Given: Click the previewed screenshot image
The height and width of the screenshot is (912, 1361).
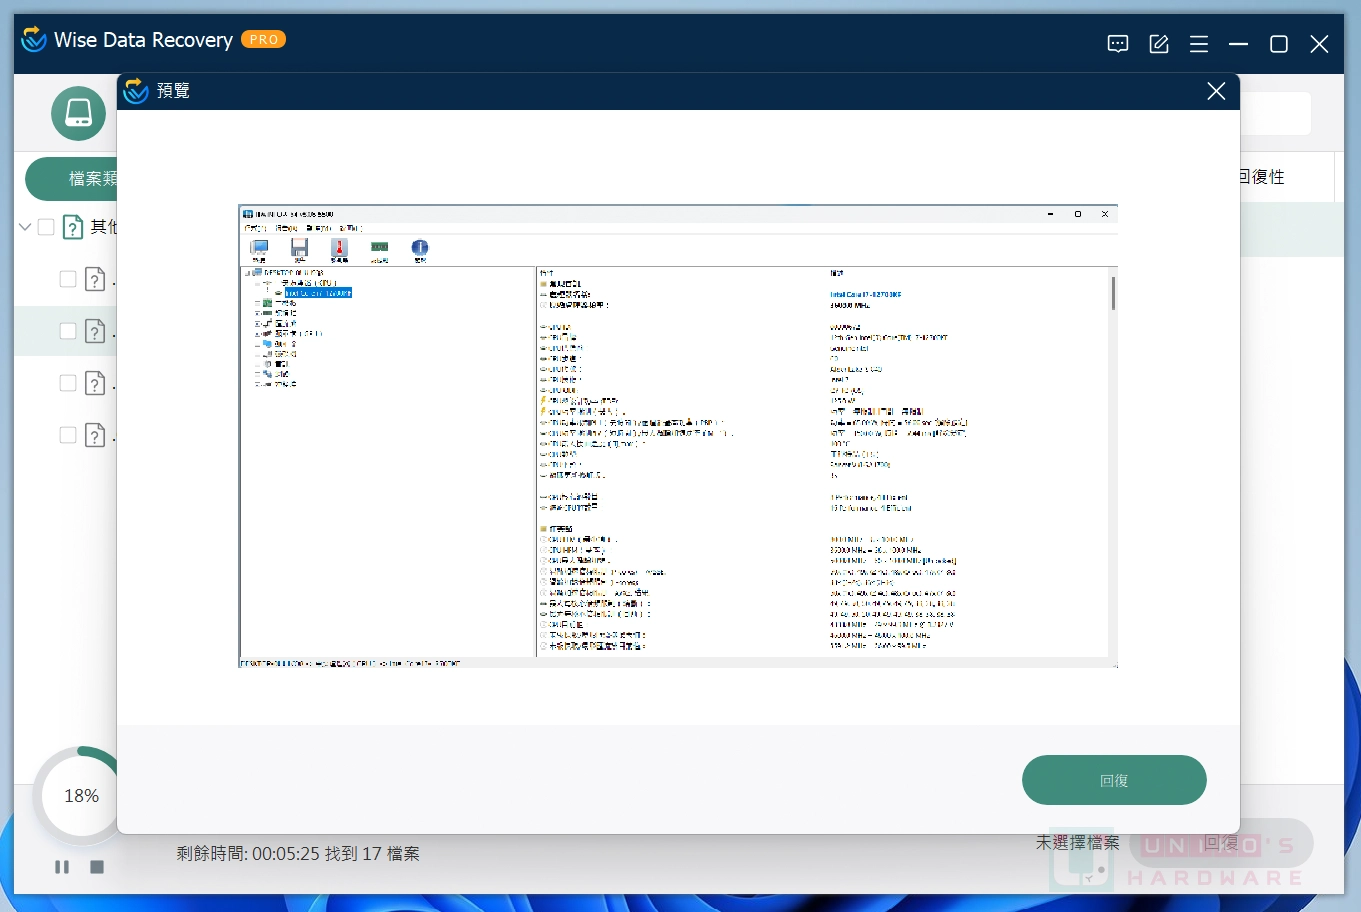Looking at the screenshot, I should pyautogui.click(x=678, y=437).
